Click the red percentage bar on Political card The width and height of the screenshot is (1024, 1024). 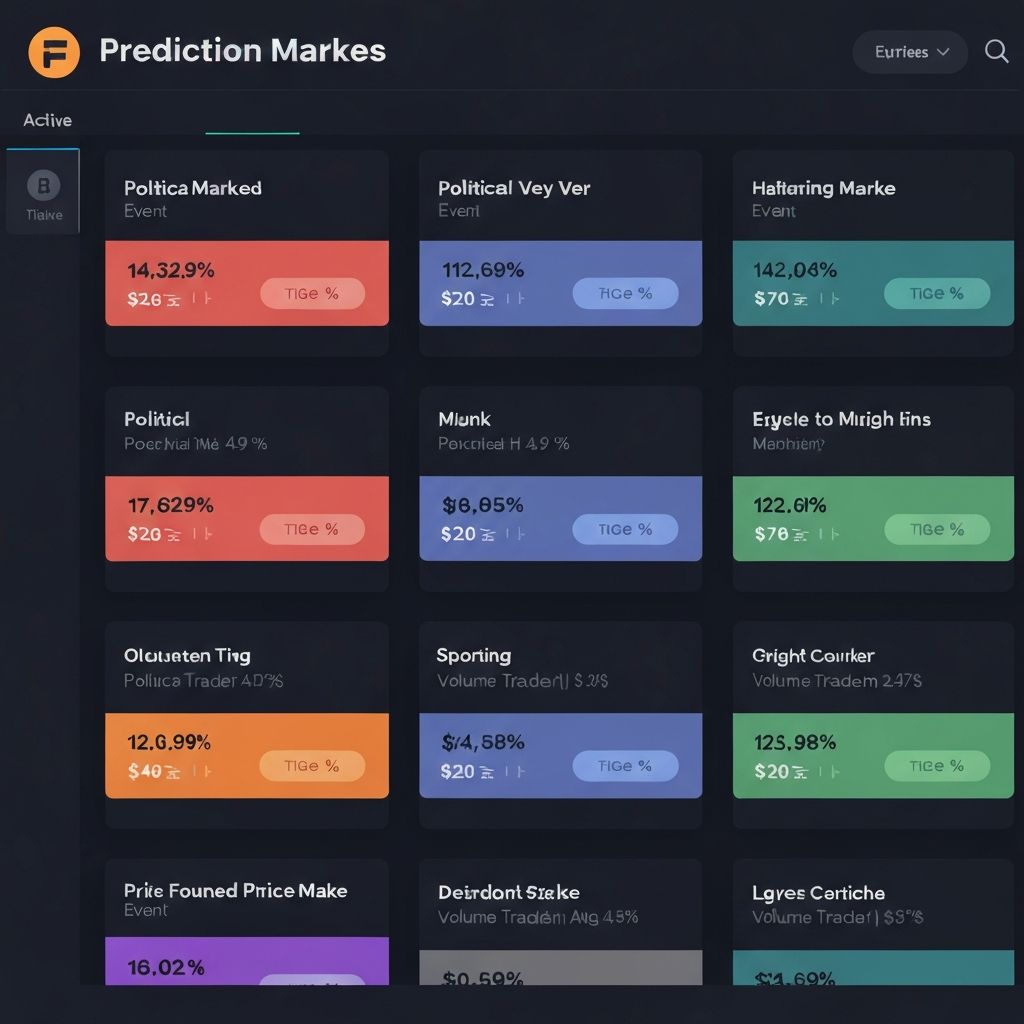[x=246, y=518]
